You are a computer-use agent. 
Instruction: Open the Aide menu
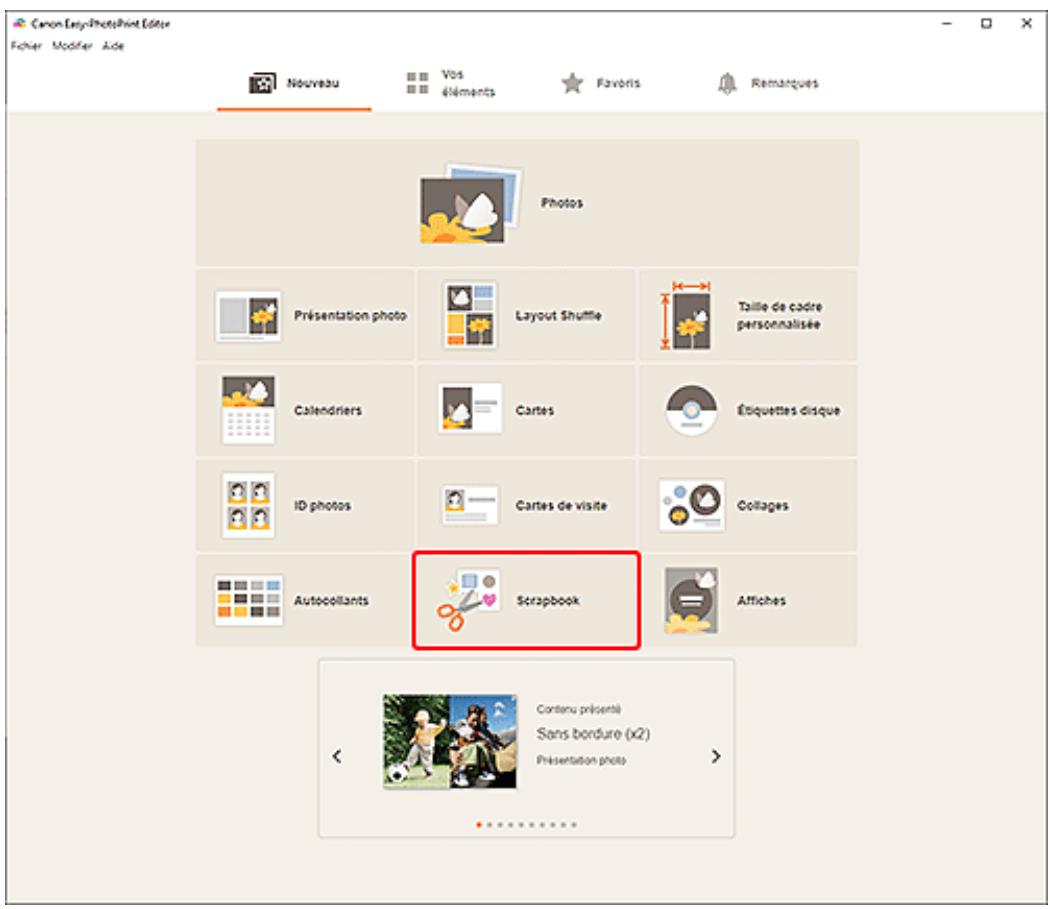pos(113,46)
